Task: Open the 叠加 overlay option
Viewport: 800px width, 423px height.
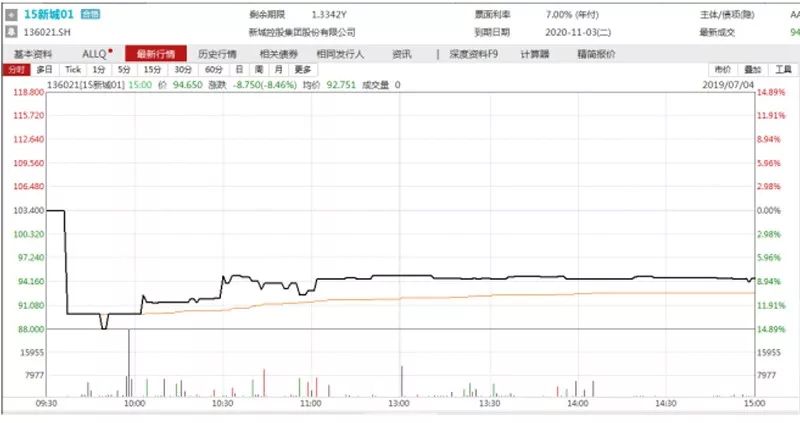Action: (x=753, y=69)
